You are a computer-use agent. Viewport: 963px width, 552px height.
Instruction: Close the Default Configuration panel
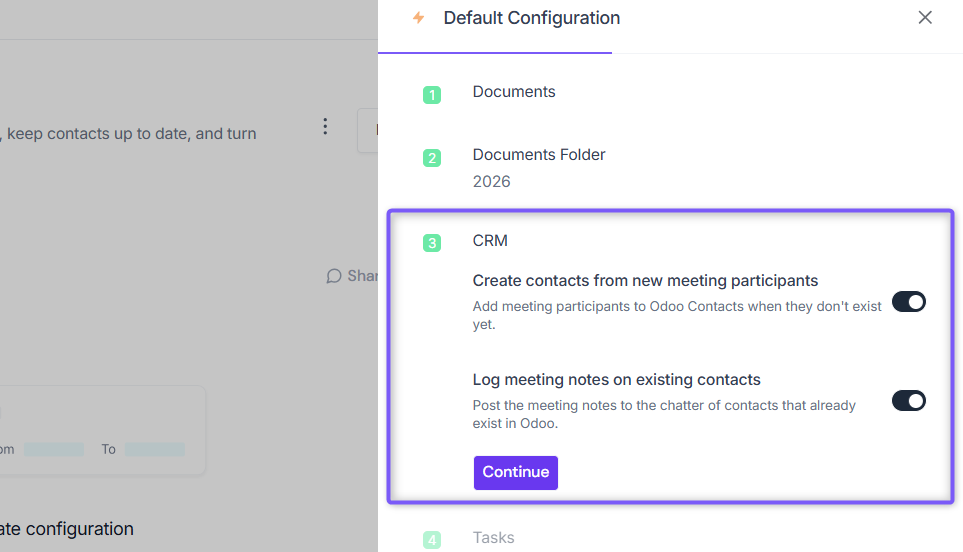[x=925, y=18]
